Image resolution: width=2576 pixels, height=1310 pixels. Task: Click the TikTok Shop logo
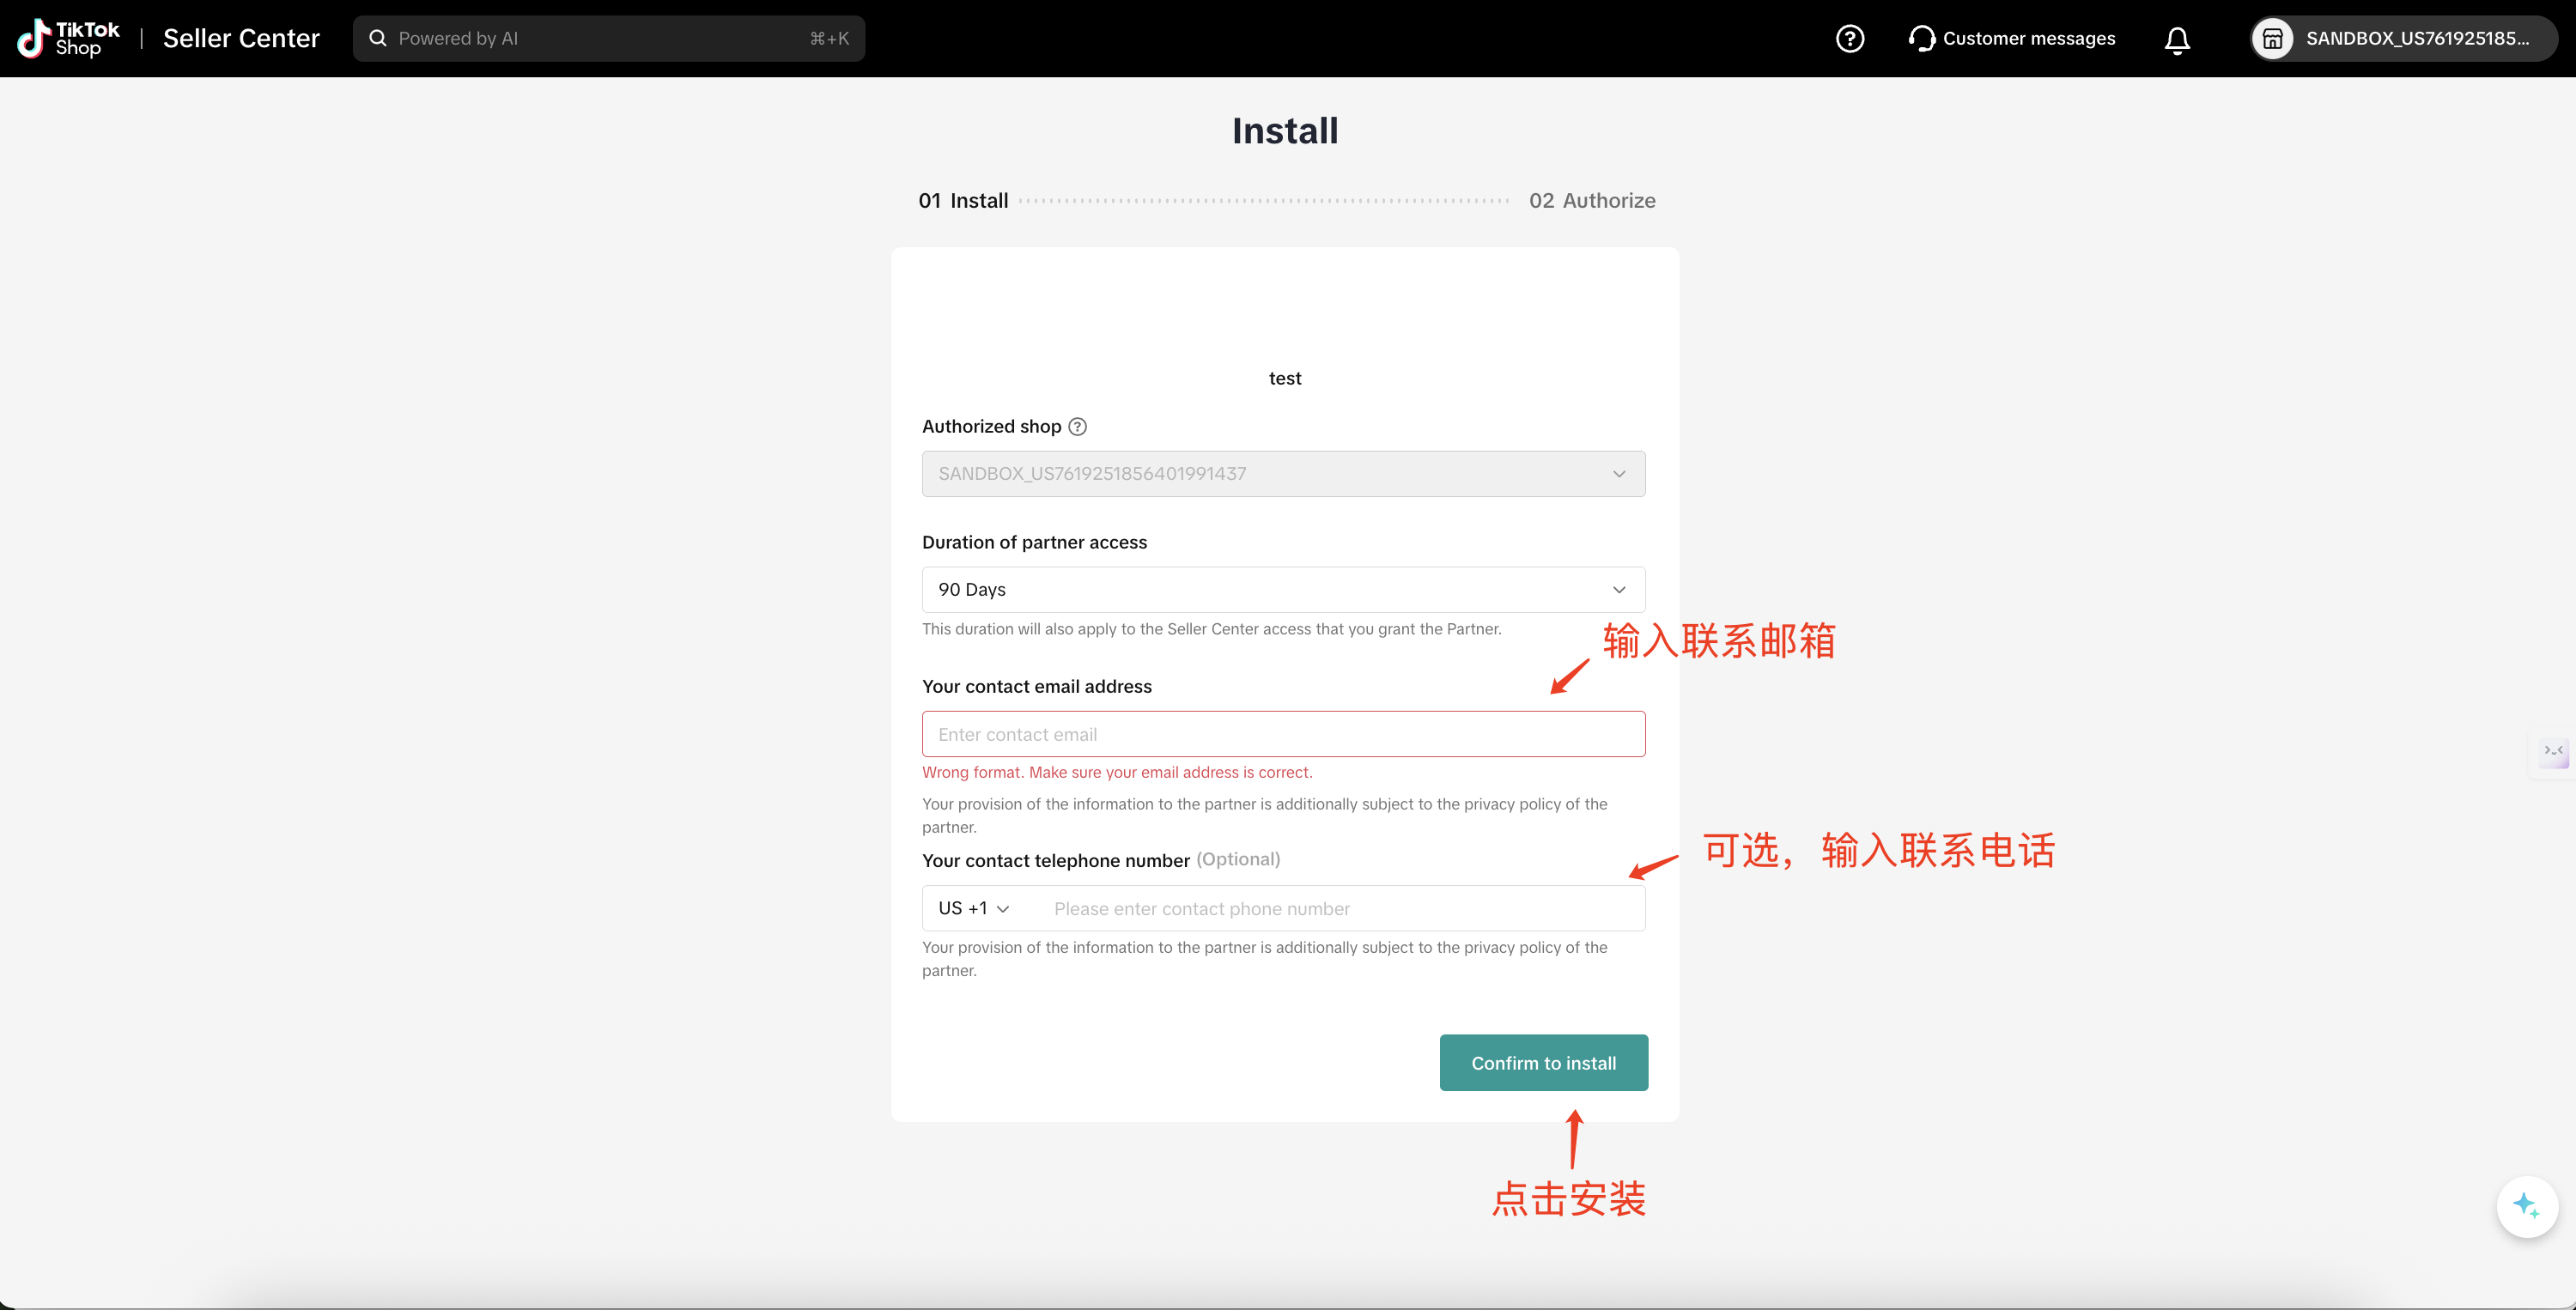click(68, 38)
